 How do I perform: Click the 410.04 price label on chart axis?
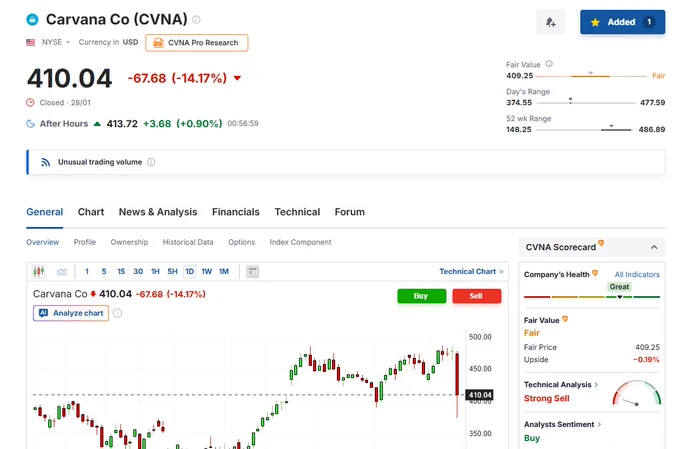coord(479,395)
